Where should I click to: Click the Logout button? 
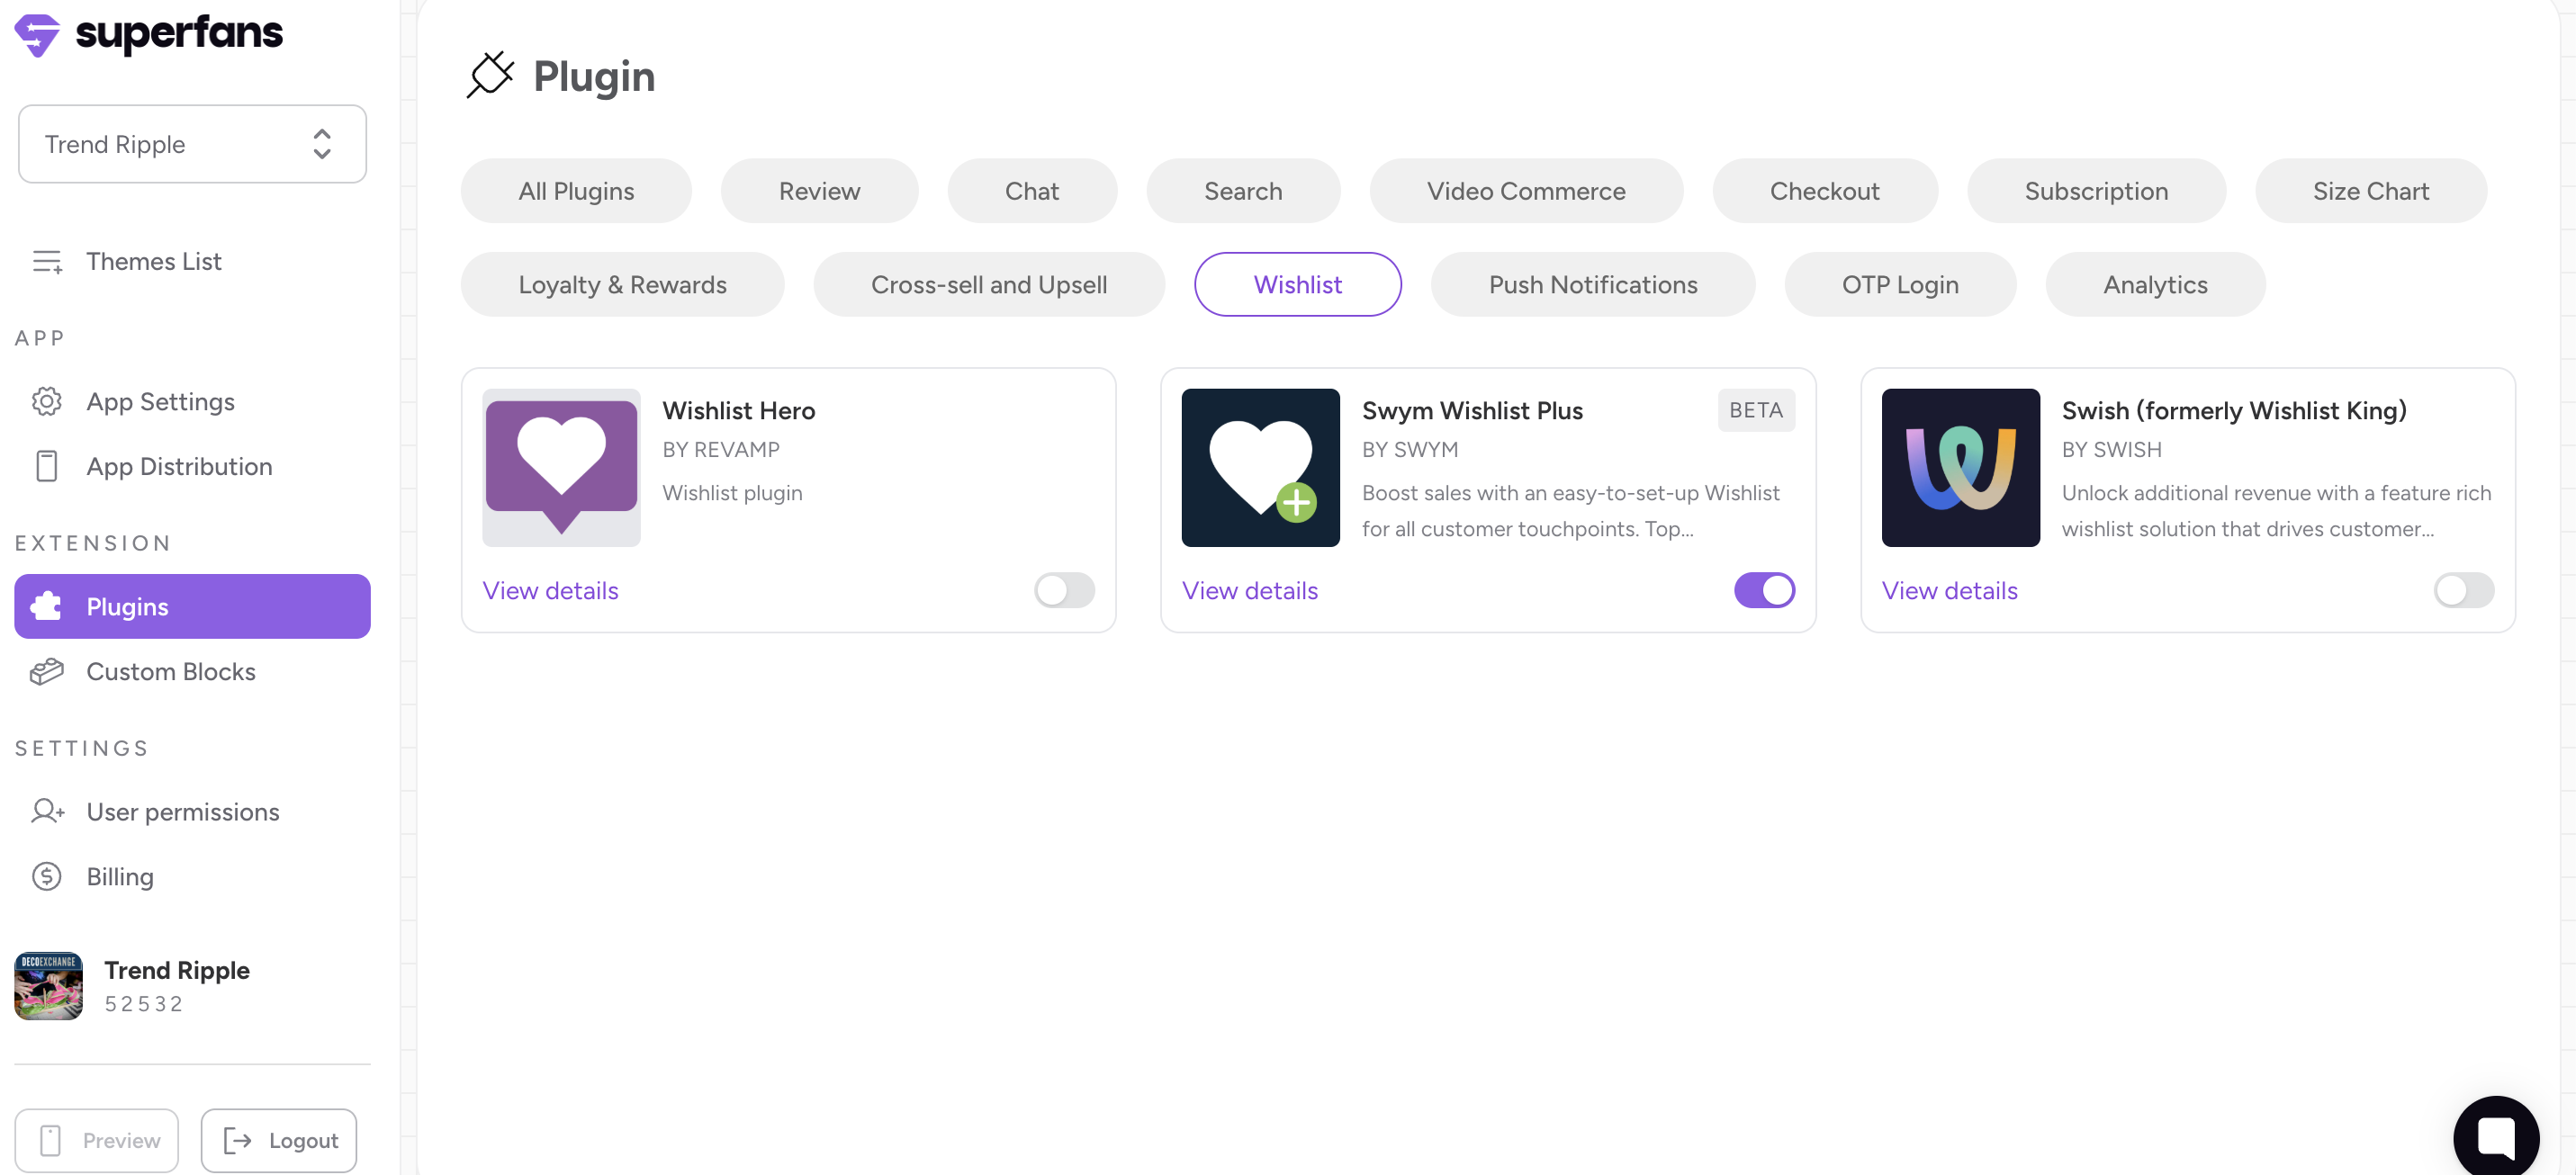tap(279, 1140)
